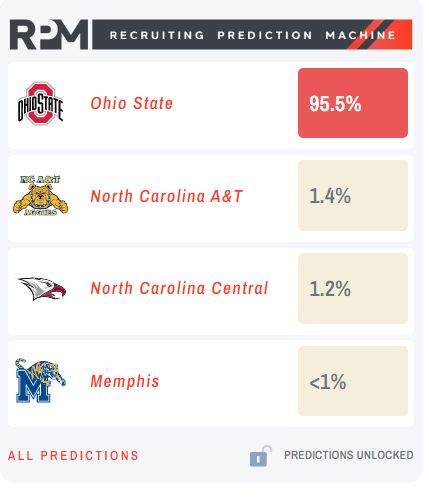View All Predictions link
The height and width of the screenshot is (503, 429).
coord(73,456)
